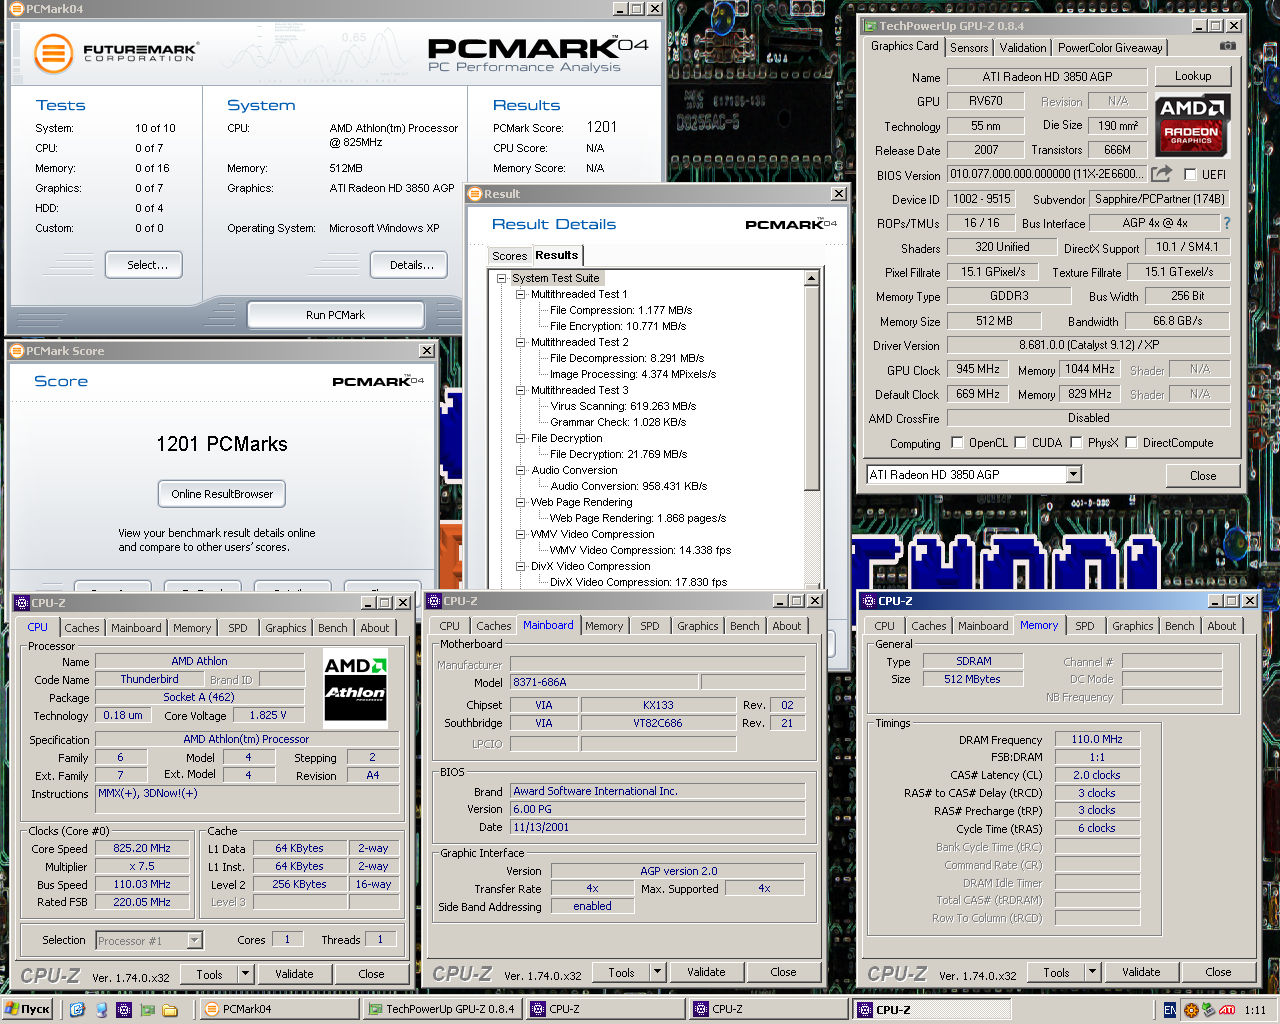Collapse the Audio Conversion tree node
This screenshot has height=1024, width=1280.
[x=521, y=470]
